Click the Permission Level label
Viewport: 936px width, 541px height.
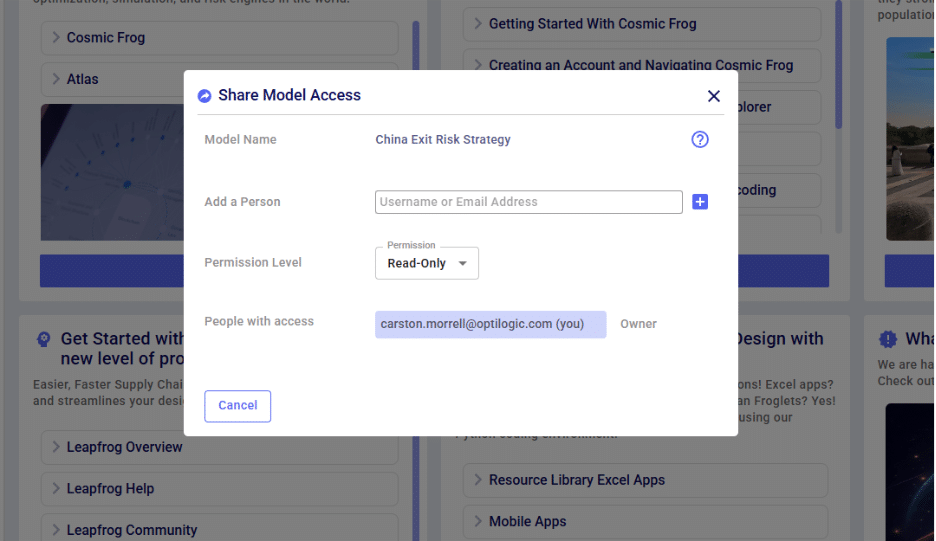(253, 263)
